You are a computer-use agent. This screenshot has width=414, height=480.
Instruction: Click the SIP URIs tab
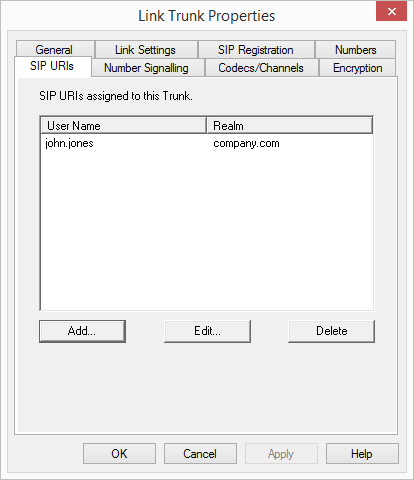[52, 66]
